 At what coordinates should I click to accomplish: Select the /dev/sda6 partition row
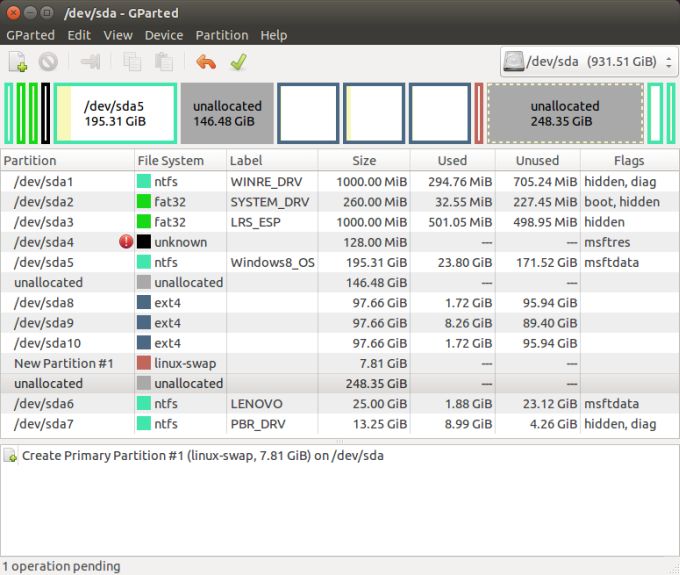[x=340, y=403]
